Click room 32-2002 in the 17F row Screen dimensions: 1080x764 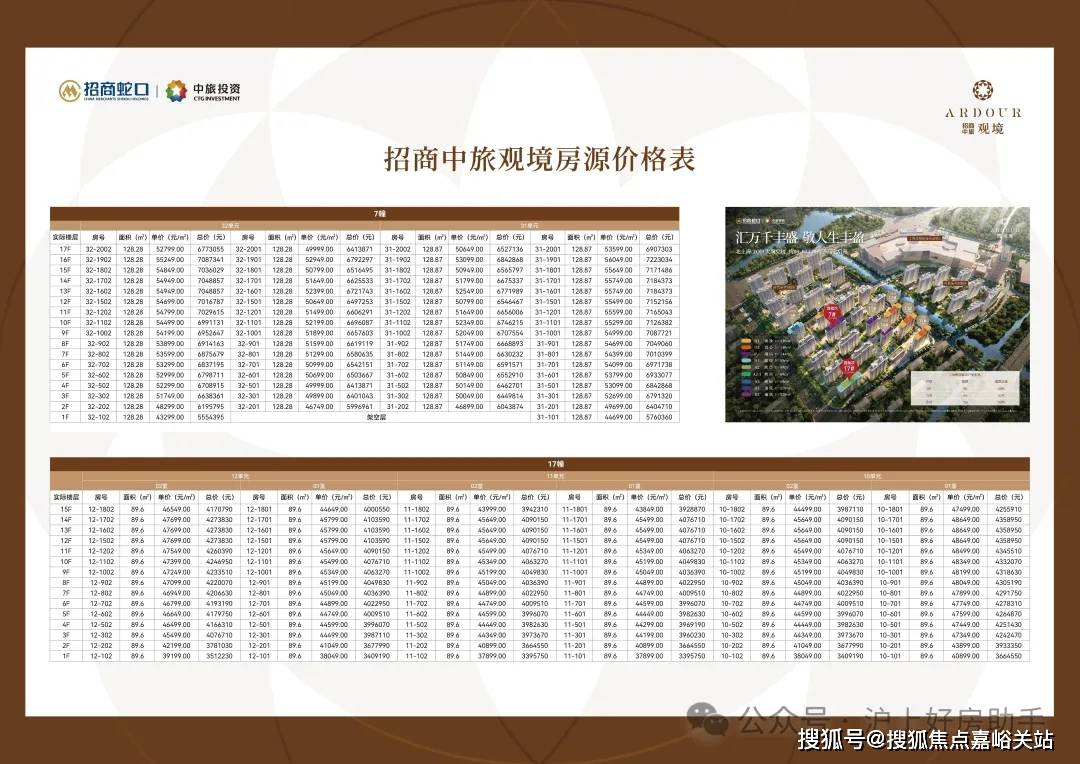tap(100, 249)
